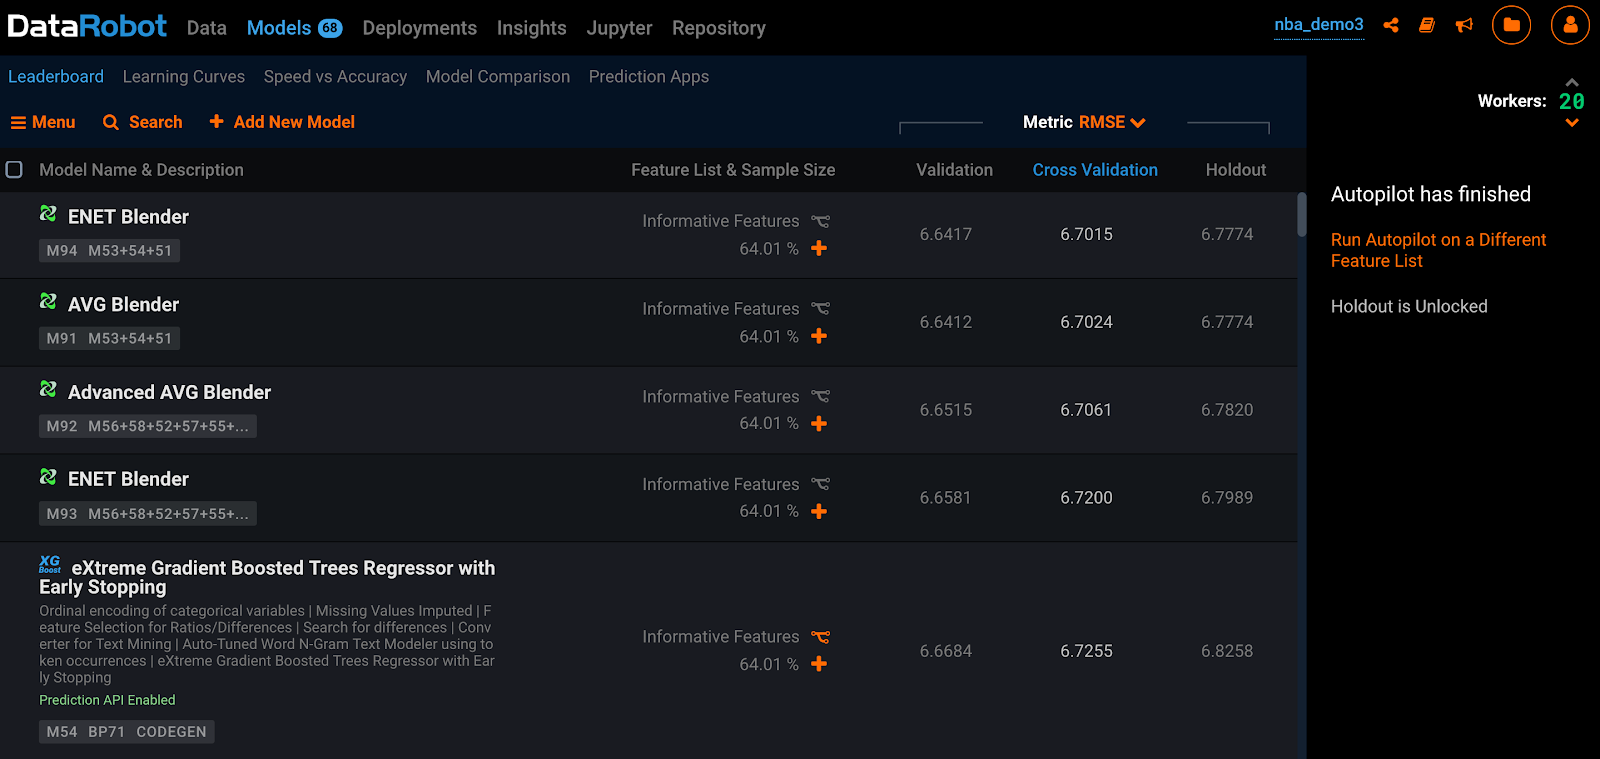
Task: Click Run Autopilot on a Different Feature List
Action: coord(1438,250)
